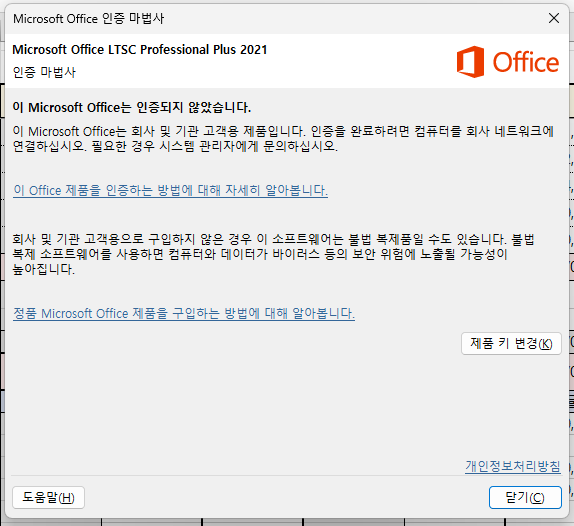Click the Office logo icon
Viewport: 574px width, 526px height.
pos(507,61)
